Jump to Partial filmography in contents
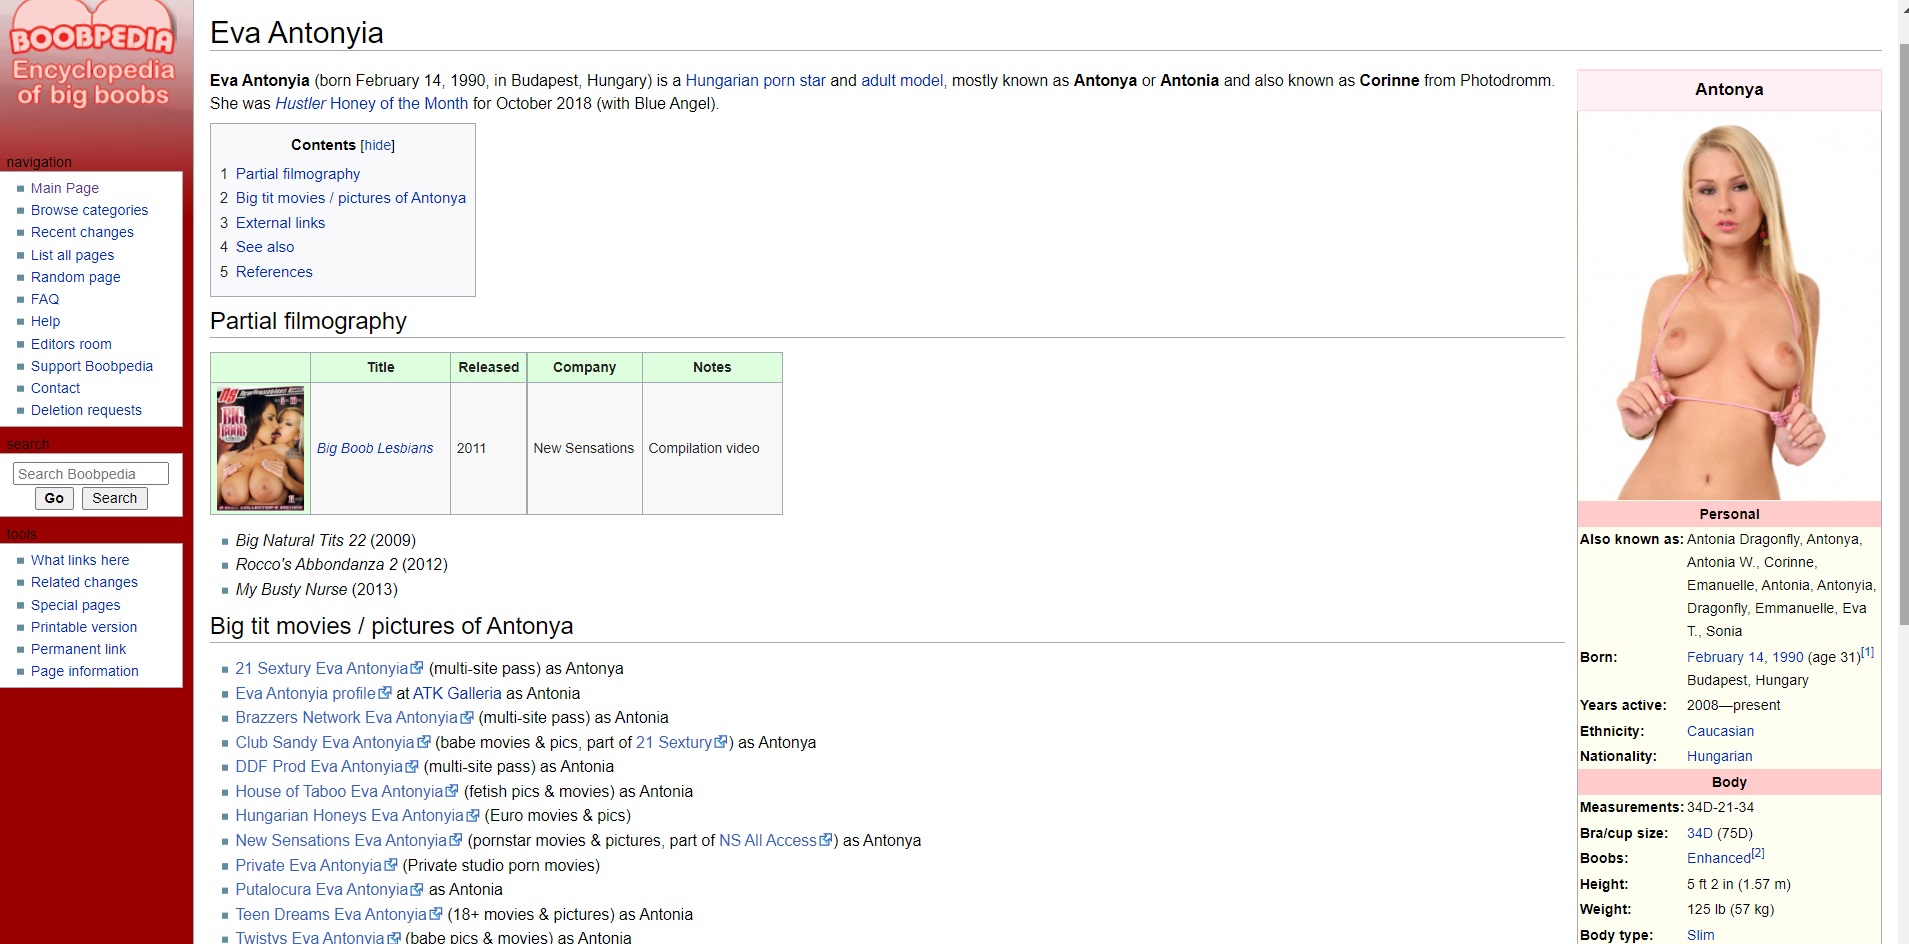1909x944 pixels. coord(298,174)
